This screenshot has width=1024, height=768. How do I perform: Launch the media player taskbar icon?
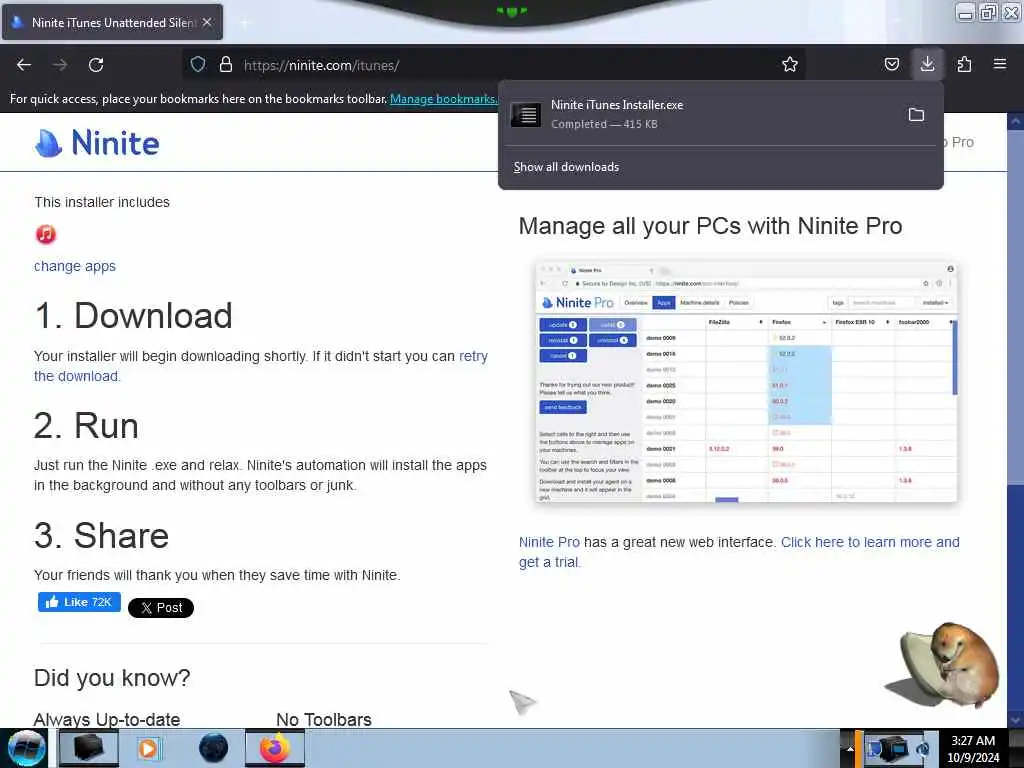point(148,748)
